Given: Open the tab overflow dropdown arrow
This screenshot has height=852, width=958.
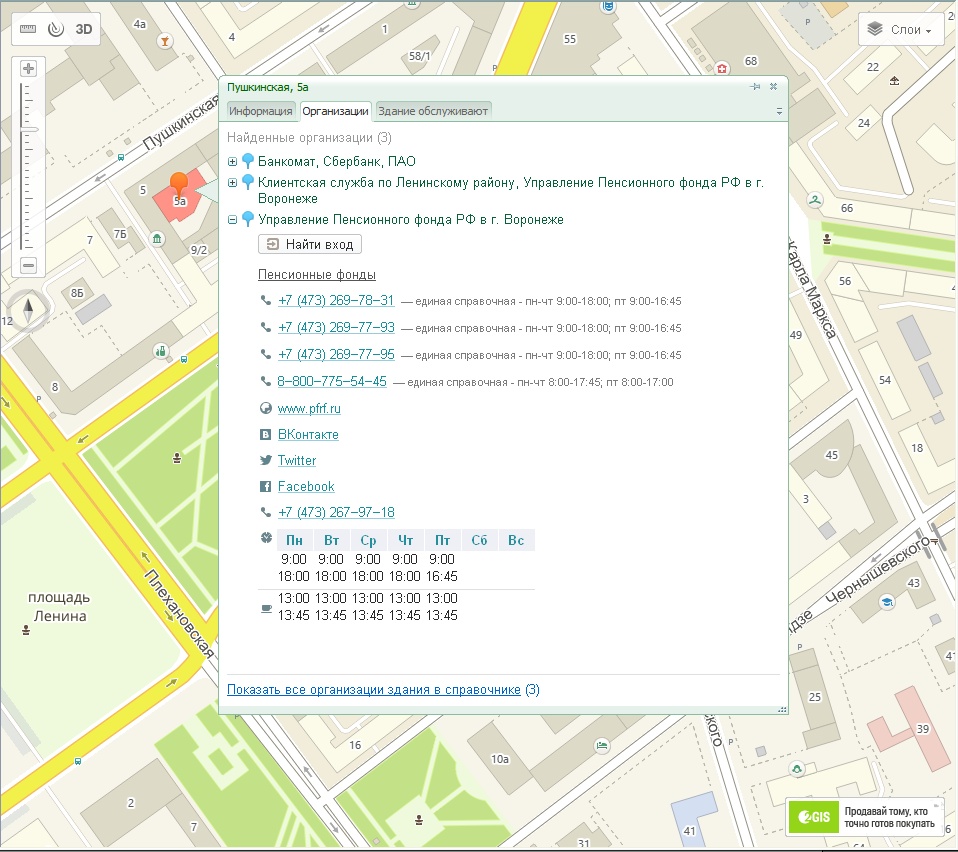Looking at the screenshot, I should [x=779, y=112].
